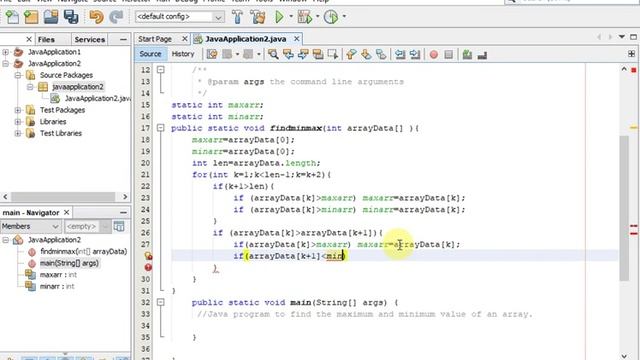Toggle Rectangular Selection icon
This screenshot has width=640, height=360.
point(333,54)
